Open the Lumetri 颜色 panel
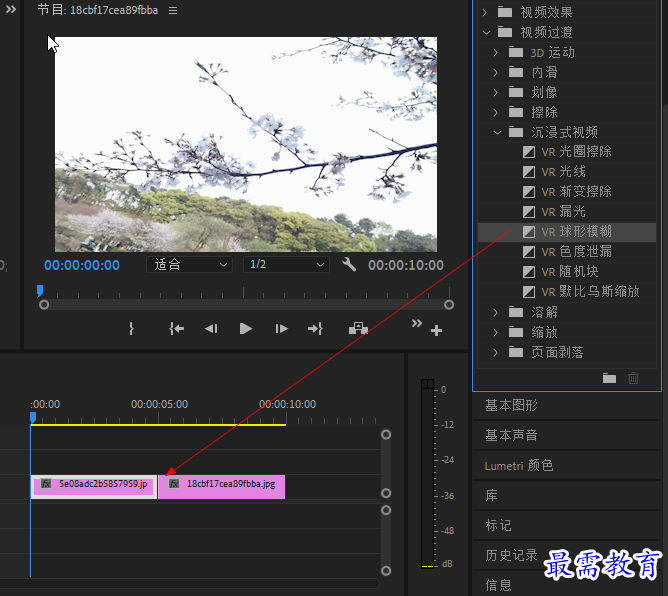The width and height of the screenshot is (668, 596). pyautogui.click(x=567, y=466)
